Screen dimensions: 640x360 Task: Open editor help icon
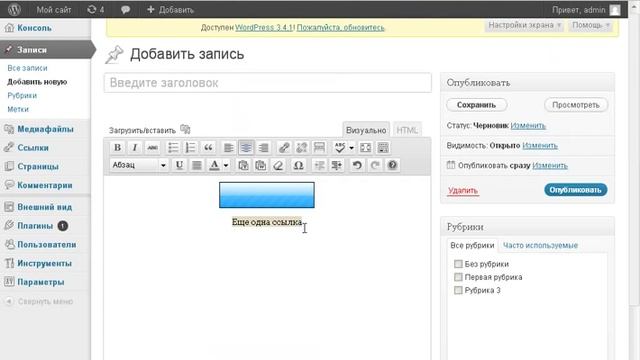[x=392, y=165]
